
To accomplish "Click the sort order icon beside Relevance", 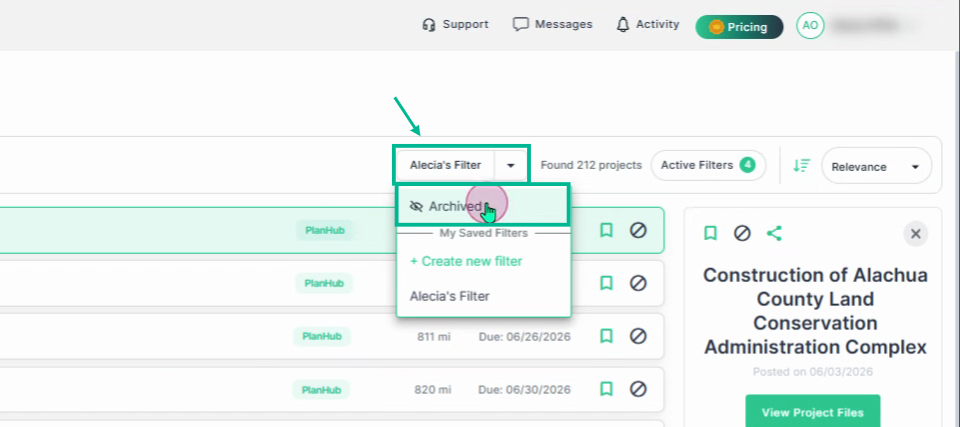I will tap(801, 165).
